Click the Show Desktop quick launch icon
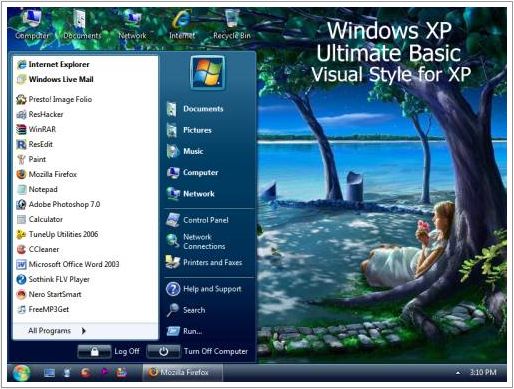This screenshot has width=514, height=389. 49,372
